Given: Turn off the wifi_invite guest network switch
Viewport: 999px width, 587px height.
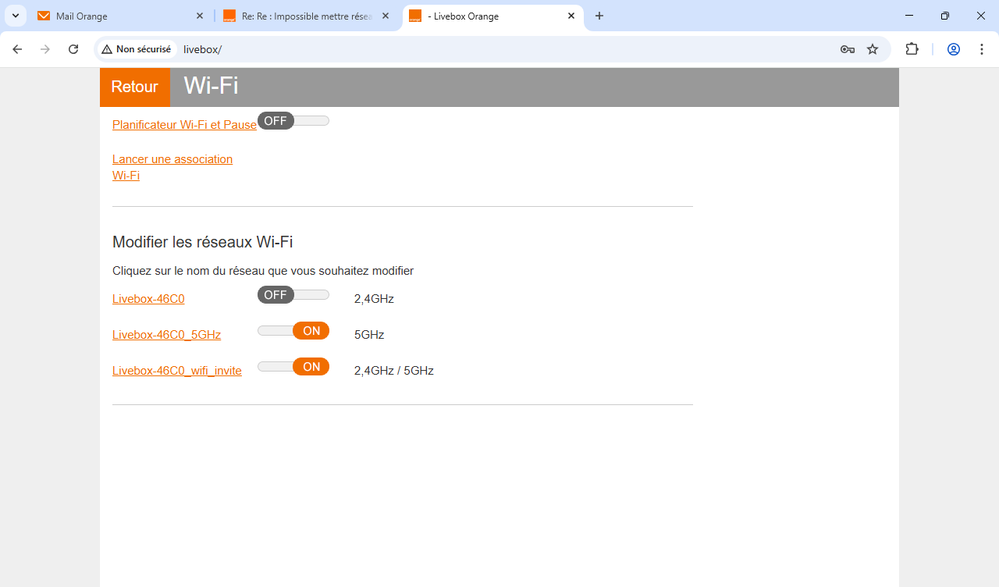Looking at the screenshot, I should (293, 366).
